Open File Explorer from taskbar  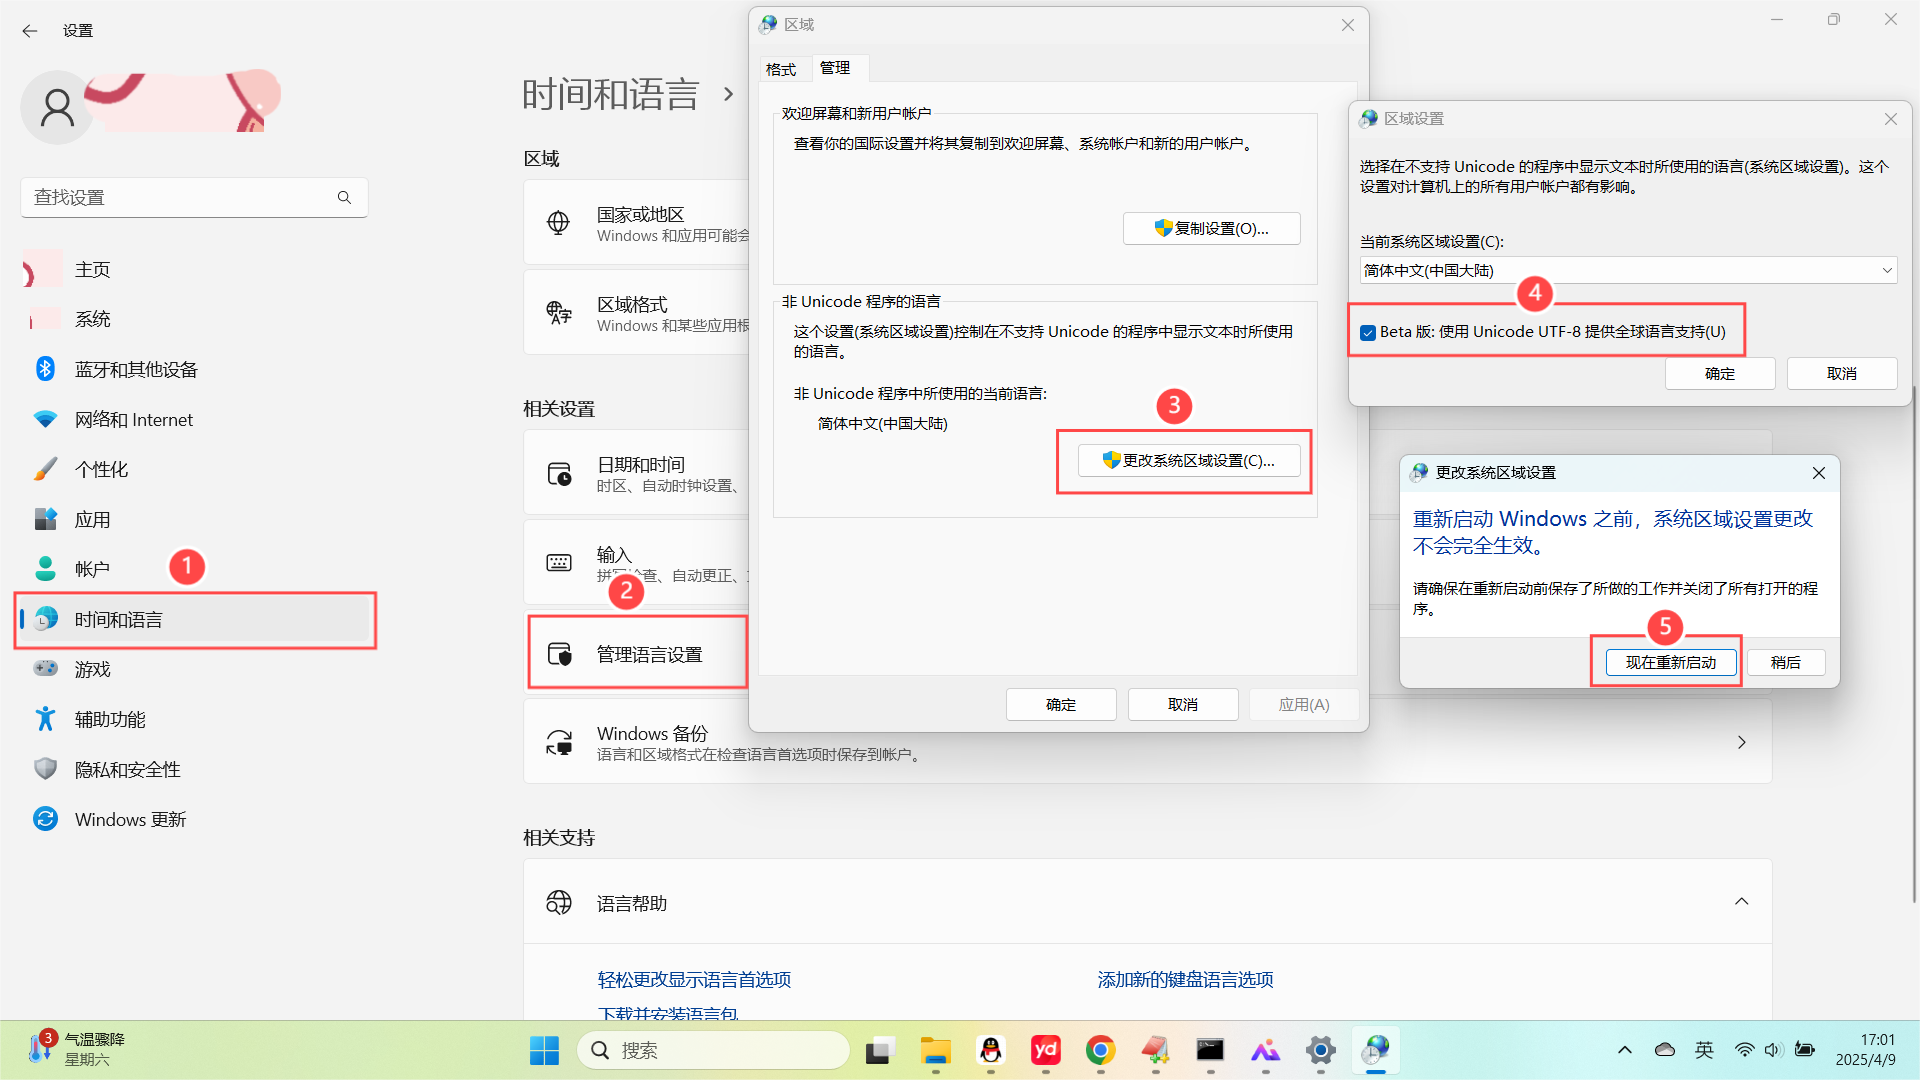935,1050
